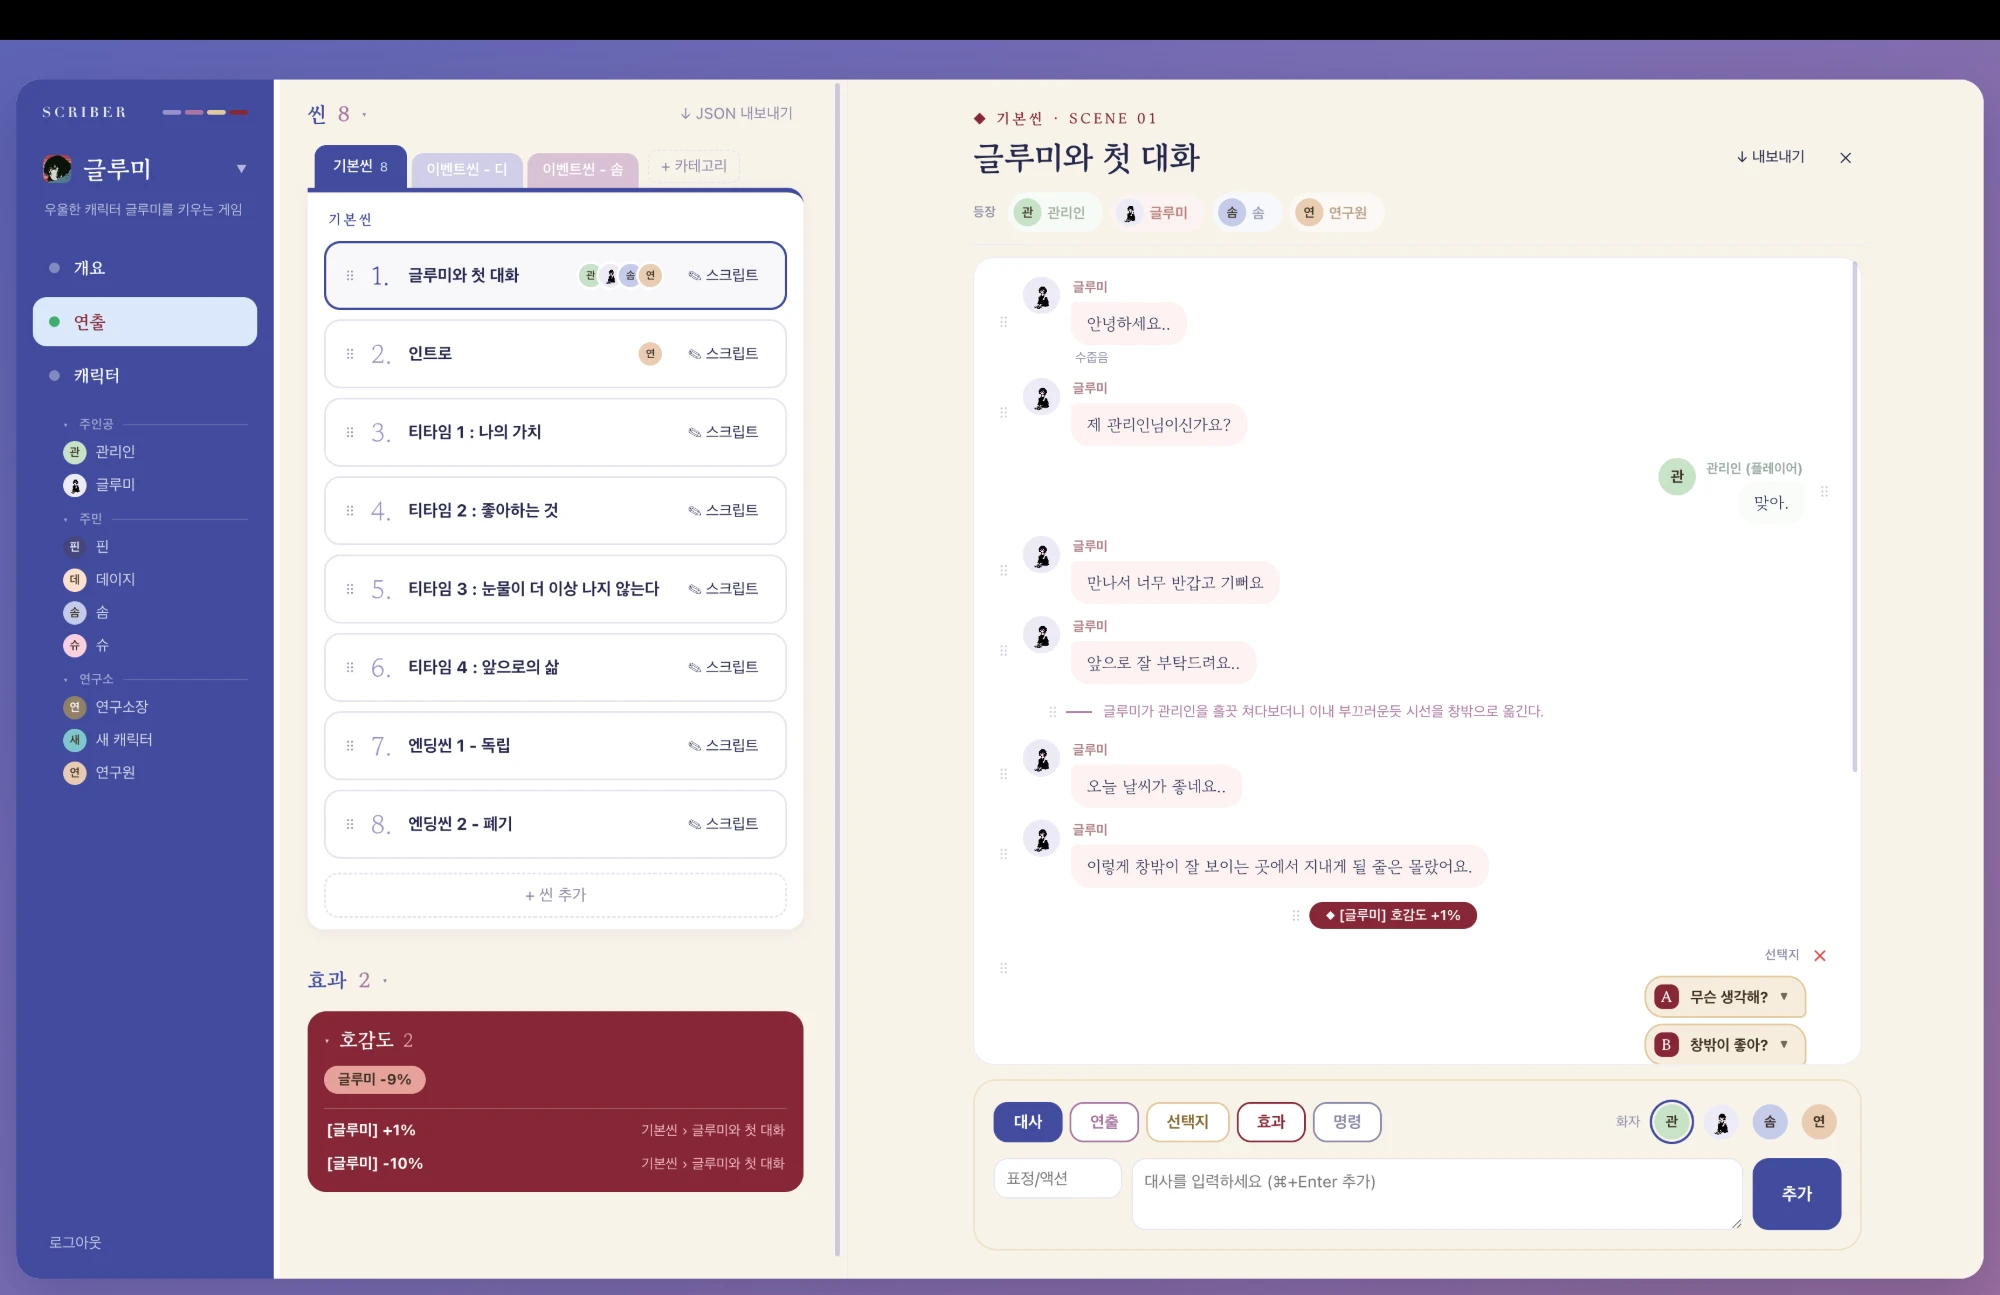2000x1295 pixels.
Task: Open 스크립트 for 엔딩씬 2 - 폐기
Action: pos(723,824)
